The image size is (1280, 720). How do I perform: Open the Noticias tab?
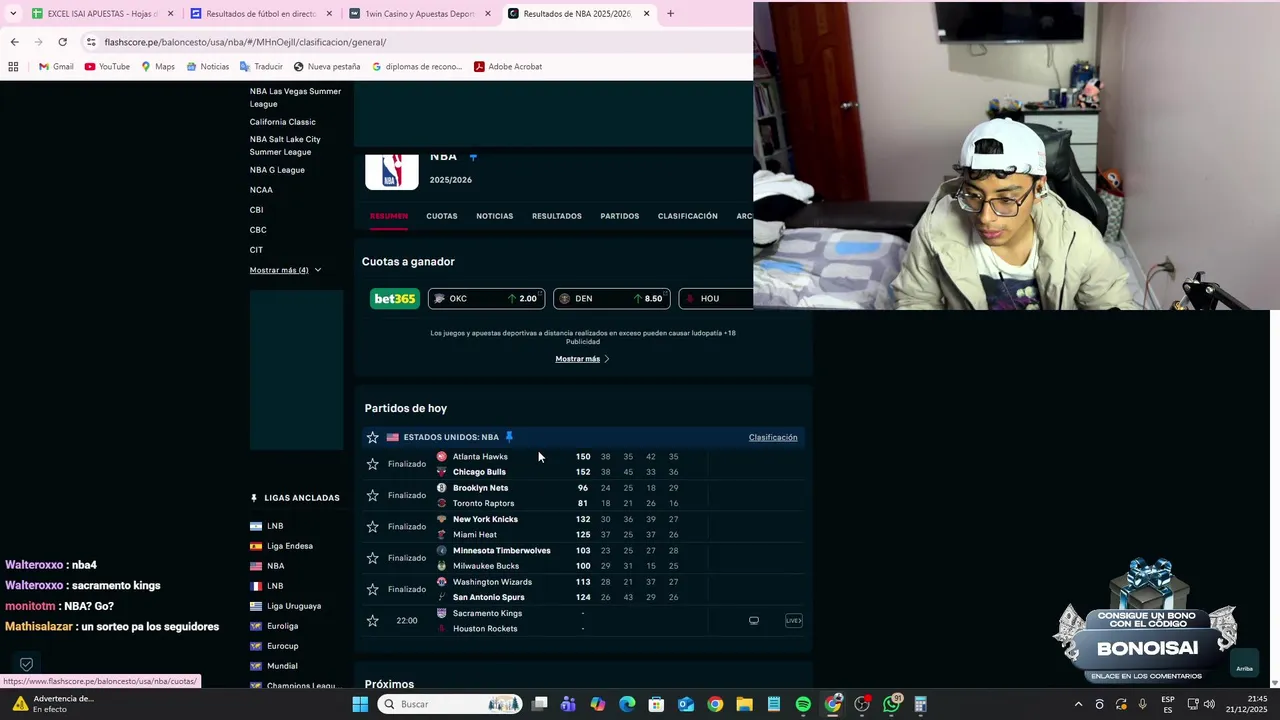point(494,216)
